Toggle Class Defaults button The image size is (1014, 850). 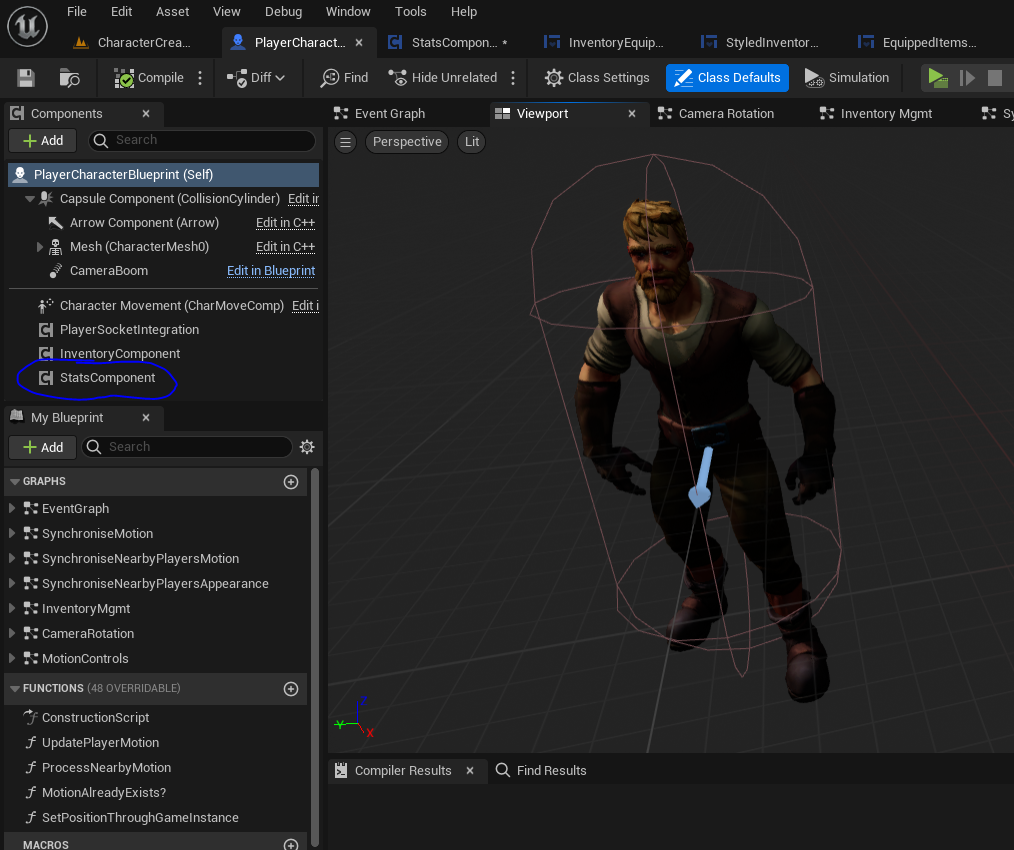click(x=728, y=78)
